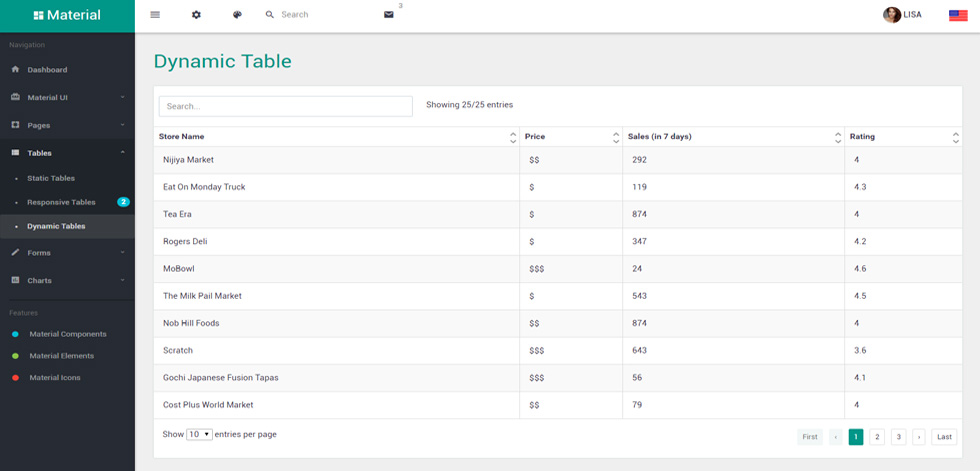This screenshot has width=980, height=471.
Task: Click the First pagination button
Action: pyautogui.click(x=810, y=437)
